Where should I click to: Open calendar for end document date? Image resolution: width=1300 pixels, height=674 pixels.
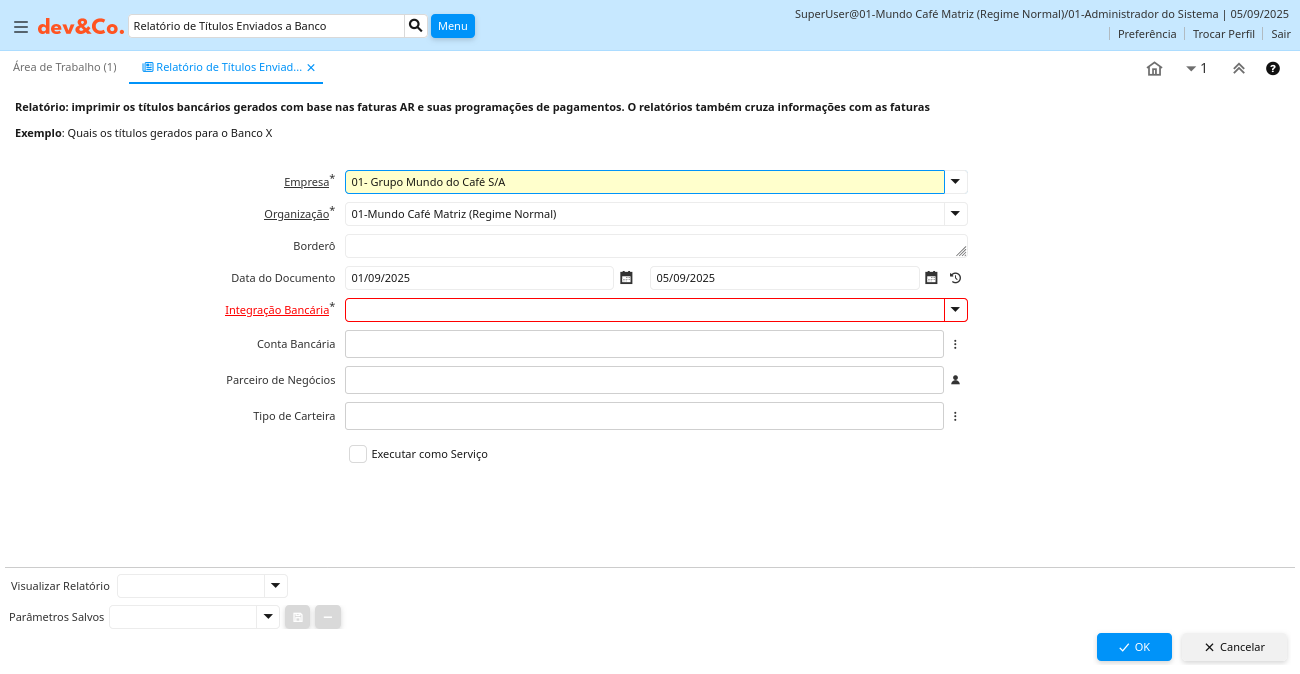tap(931, 278)
